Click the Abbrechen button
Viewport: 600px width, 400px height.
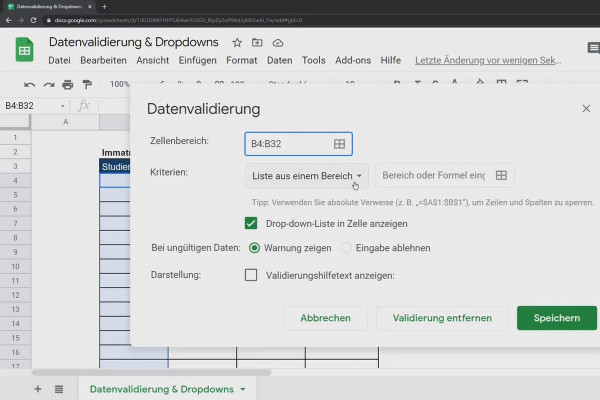point(326,318)
